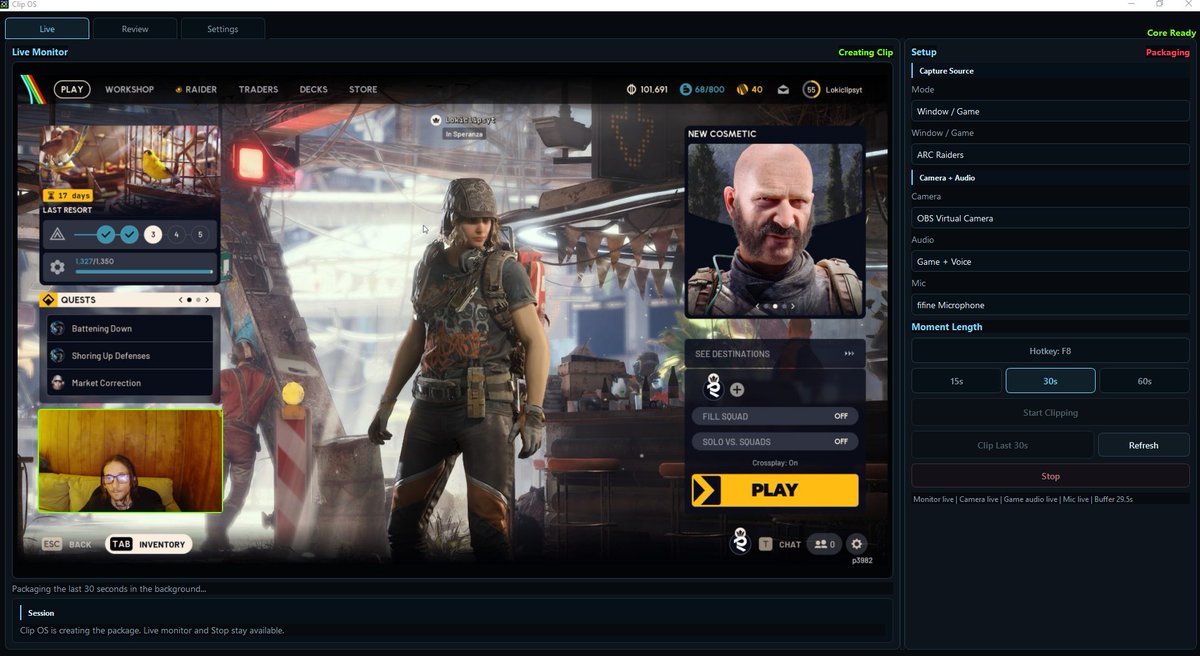Viewport: 1200px width, 656px height.
Task: Click the snake player emblem in squad panel
Action: pyautogui.click(x=713, y=387)
